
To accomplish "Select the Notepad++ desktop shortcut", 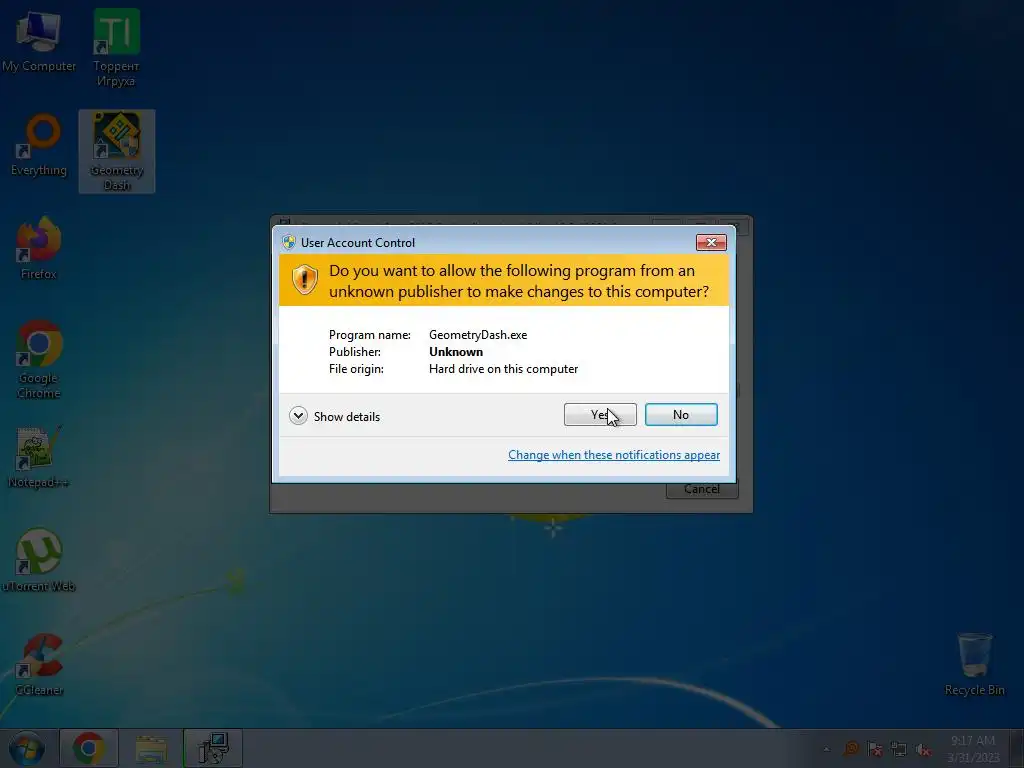I will (39, 457).
